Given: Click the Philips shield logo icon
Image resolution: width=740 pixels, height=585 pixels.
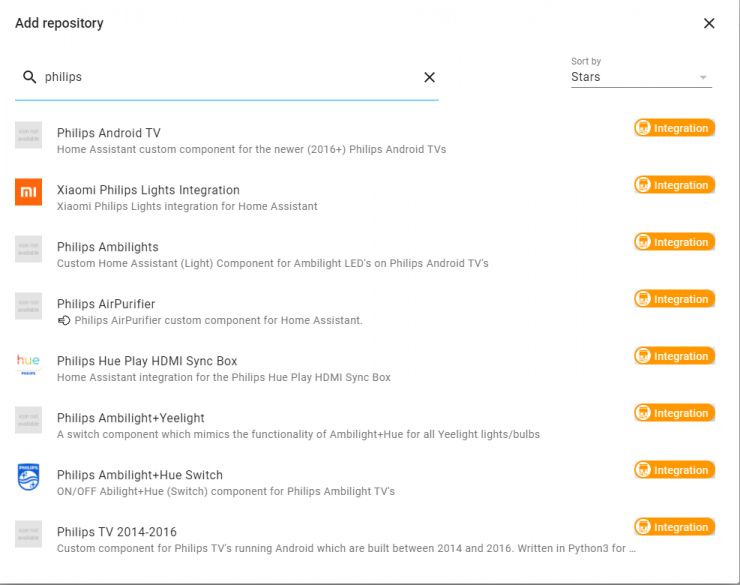Looking at the screenshot, I should tap(29, 476).
